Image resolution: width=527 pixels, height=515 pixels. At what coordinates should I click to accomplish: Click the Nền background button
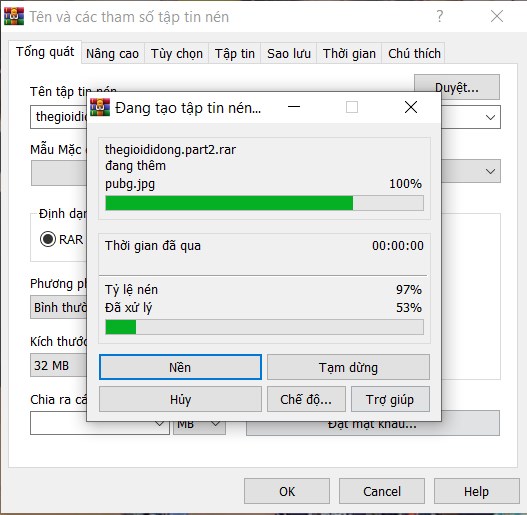point(180,367)
